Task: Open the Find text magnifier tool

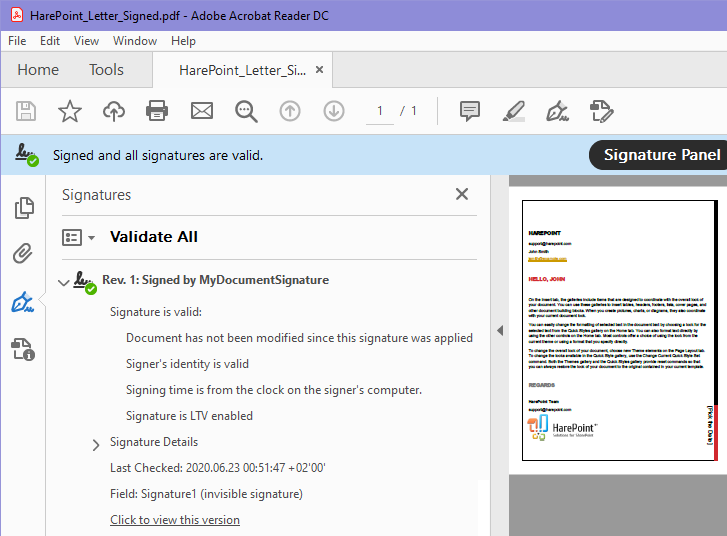Action: [246, 112]
